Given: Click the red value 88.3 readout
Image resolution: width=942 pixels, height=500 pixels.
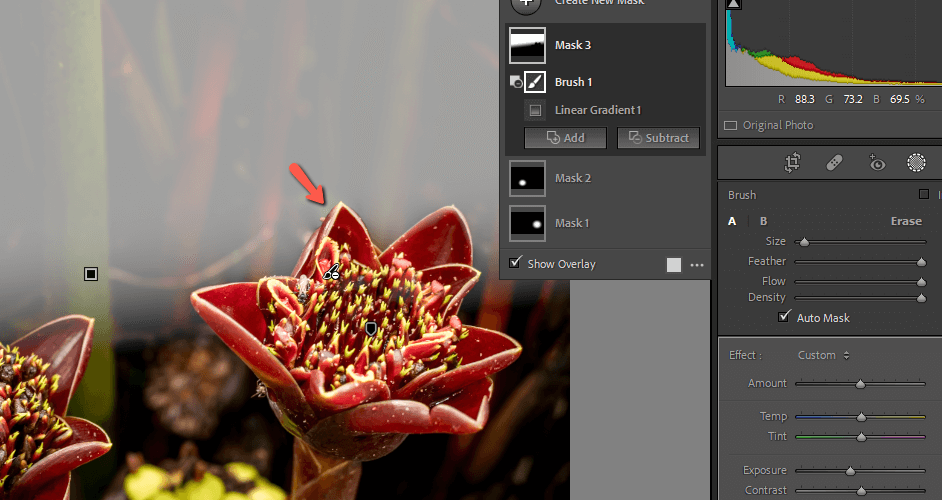Looking at the screenshot, I should (804, 99).
